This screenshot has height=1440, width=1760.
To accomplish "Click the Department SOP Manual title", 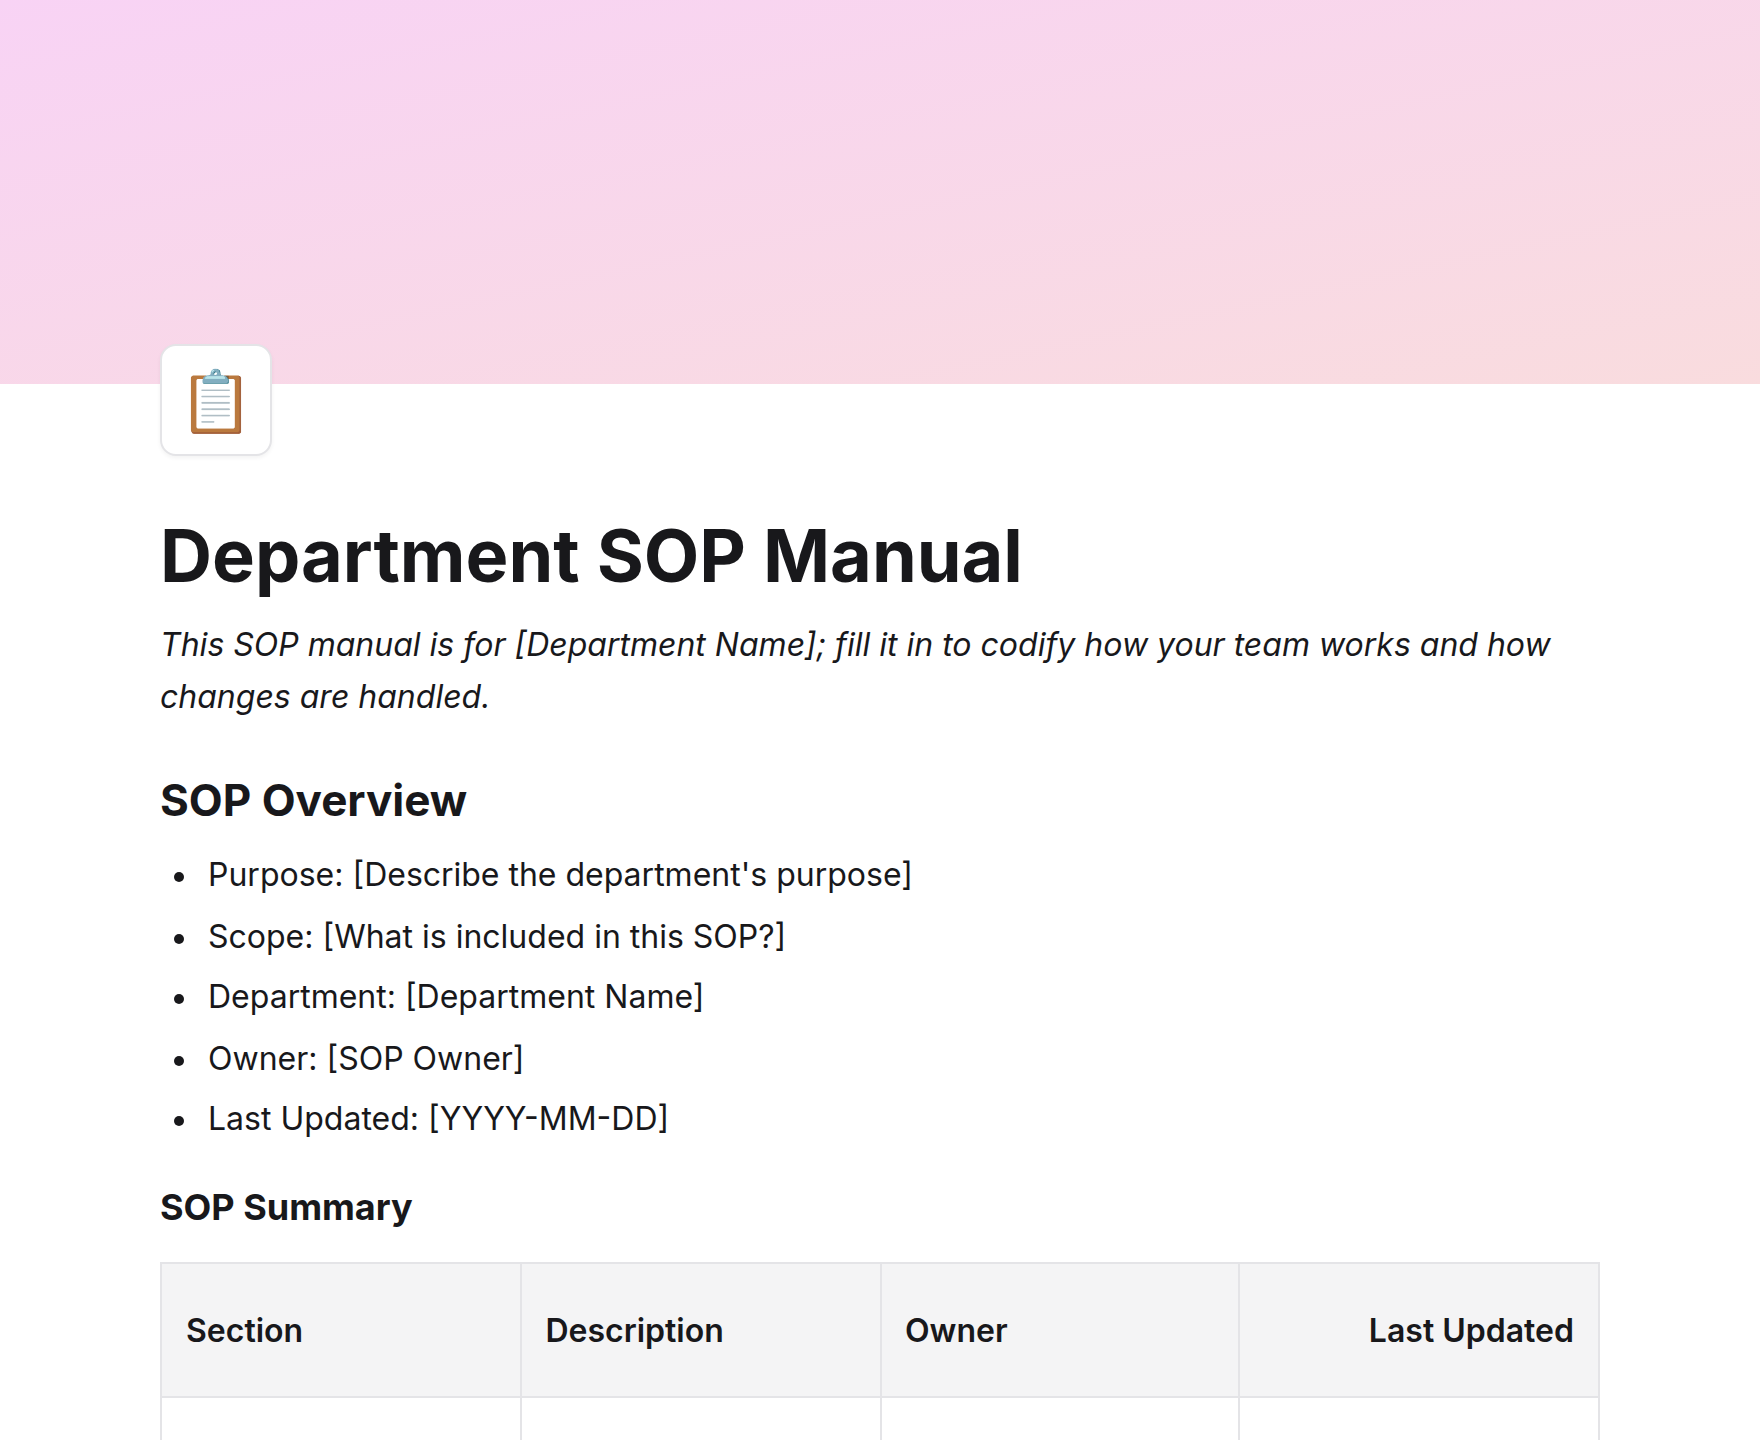I will coord(591,556).
